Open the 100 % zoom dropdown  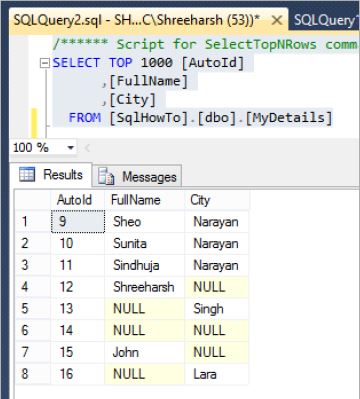70,147
